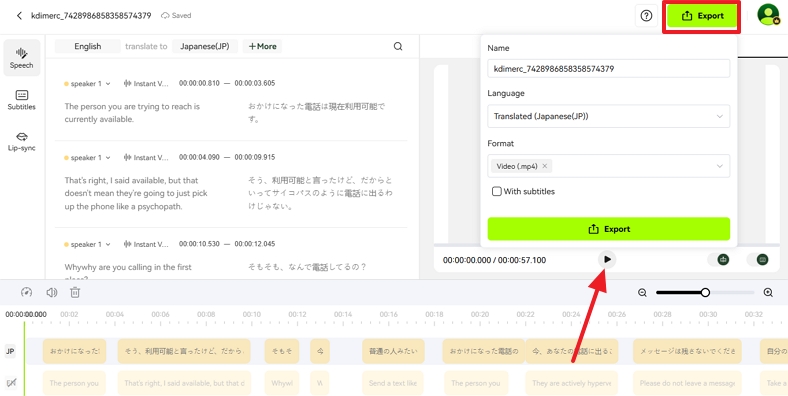Select English clip 'Send a text like'

click(393, 383)
